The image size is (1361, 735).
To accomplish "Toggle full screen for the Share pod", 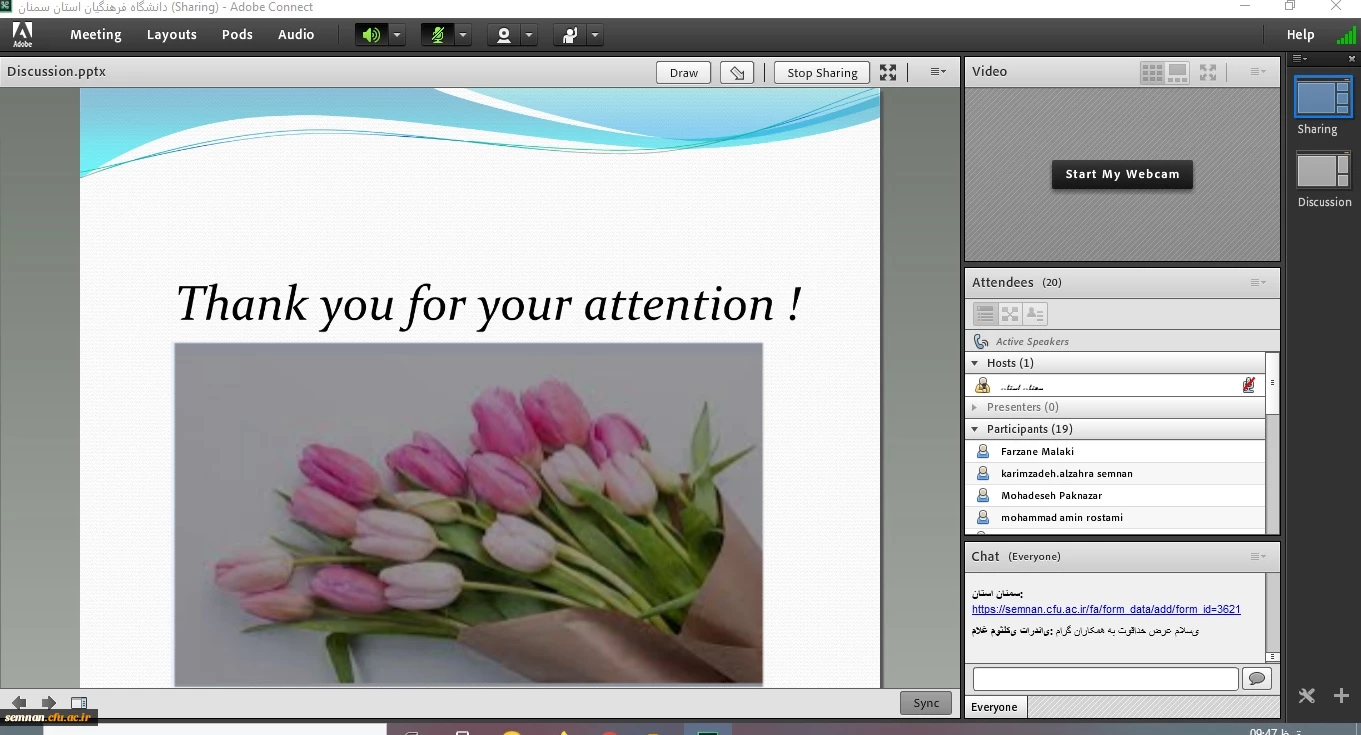I will [x=888, y=73].
